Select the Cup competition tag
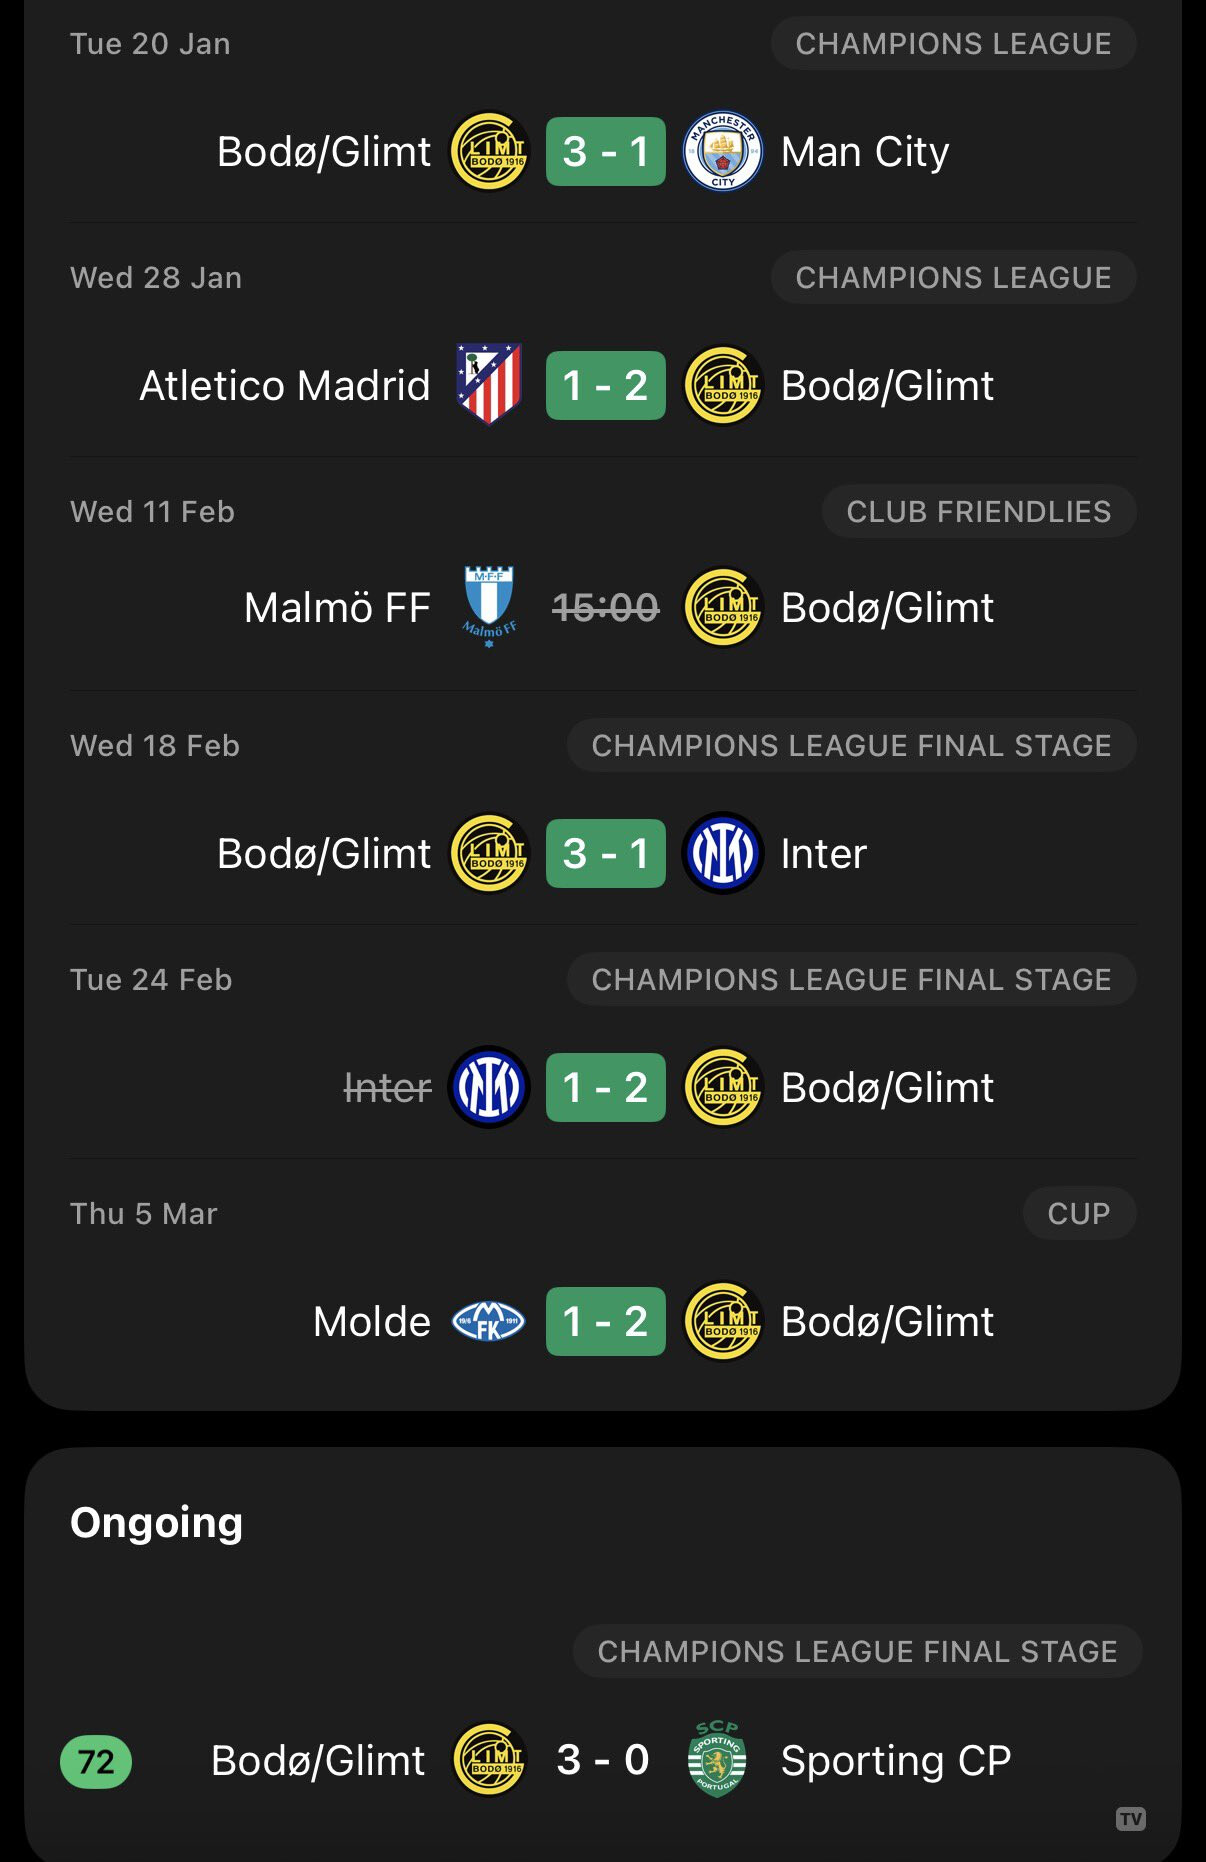Screen dimensions: 1206x1862 click(1078, 1213)
